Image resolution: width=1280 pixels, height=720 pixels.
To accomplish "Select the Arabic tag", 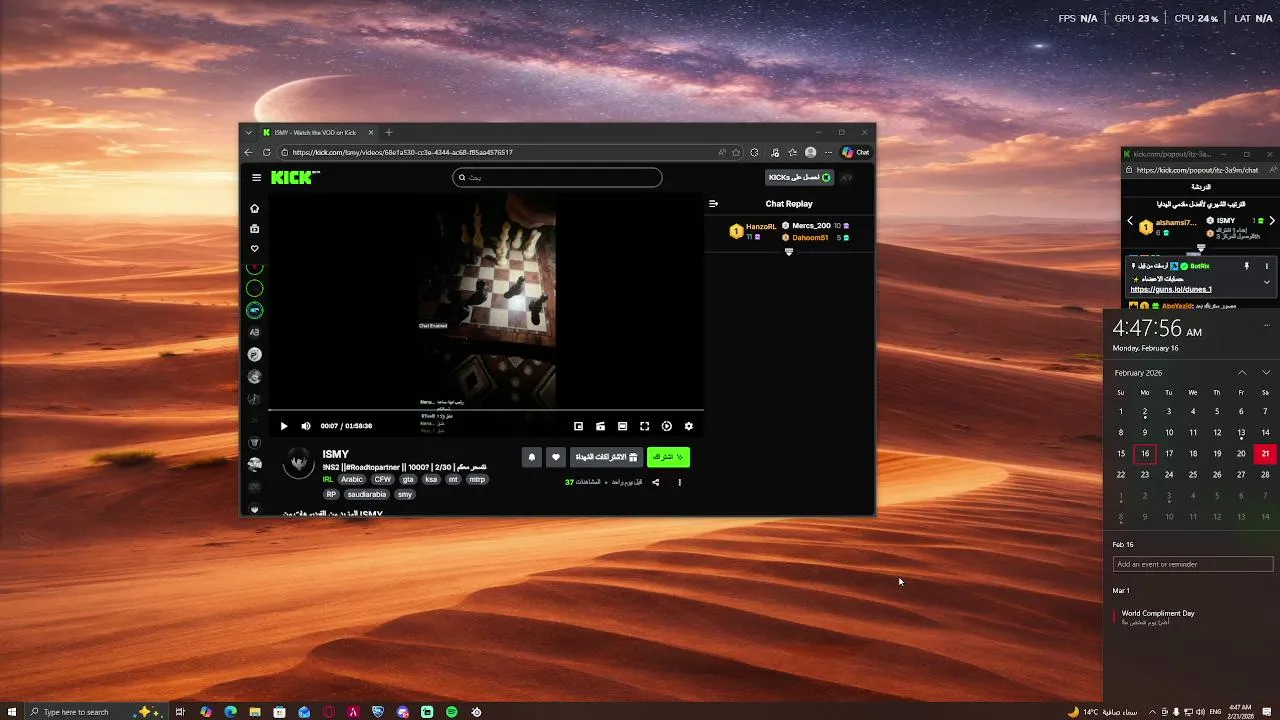I will tap(352, 479).
